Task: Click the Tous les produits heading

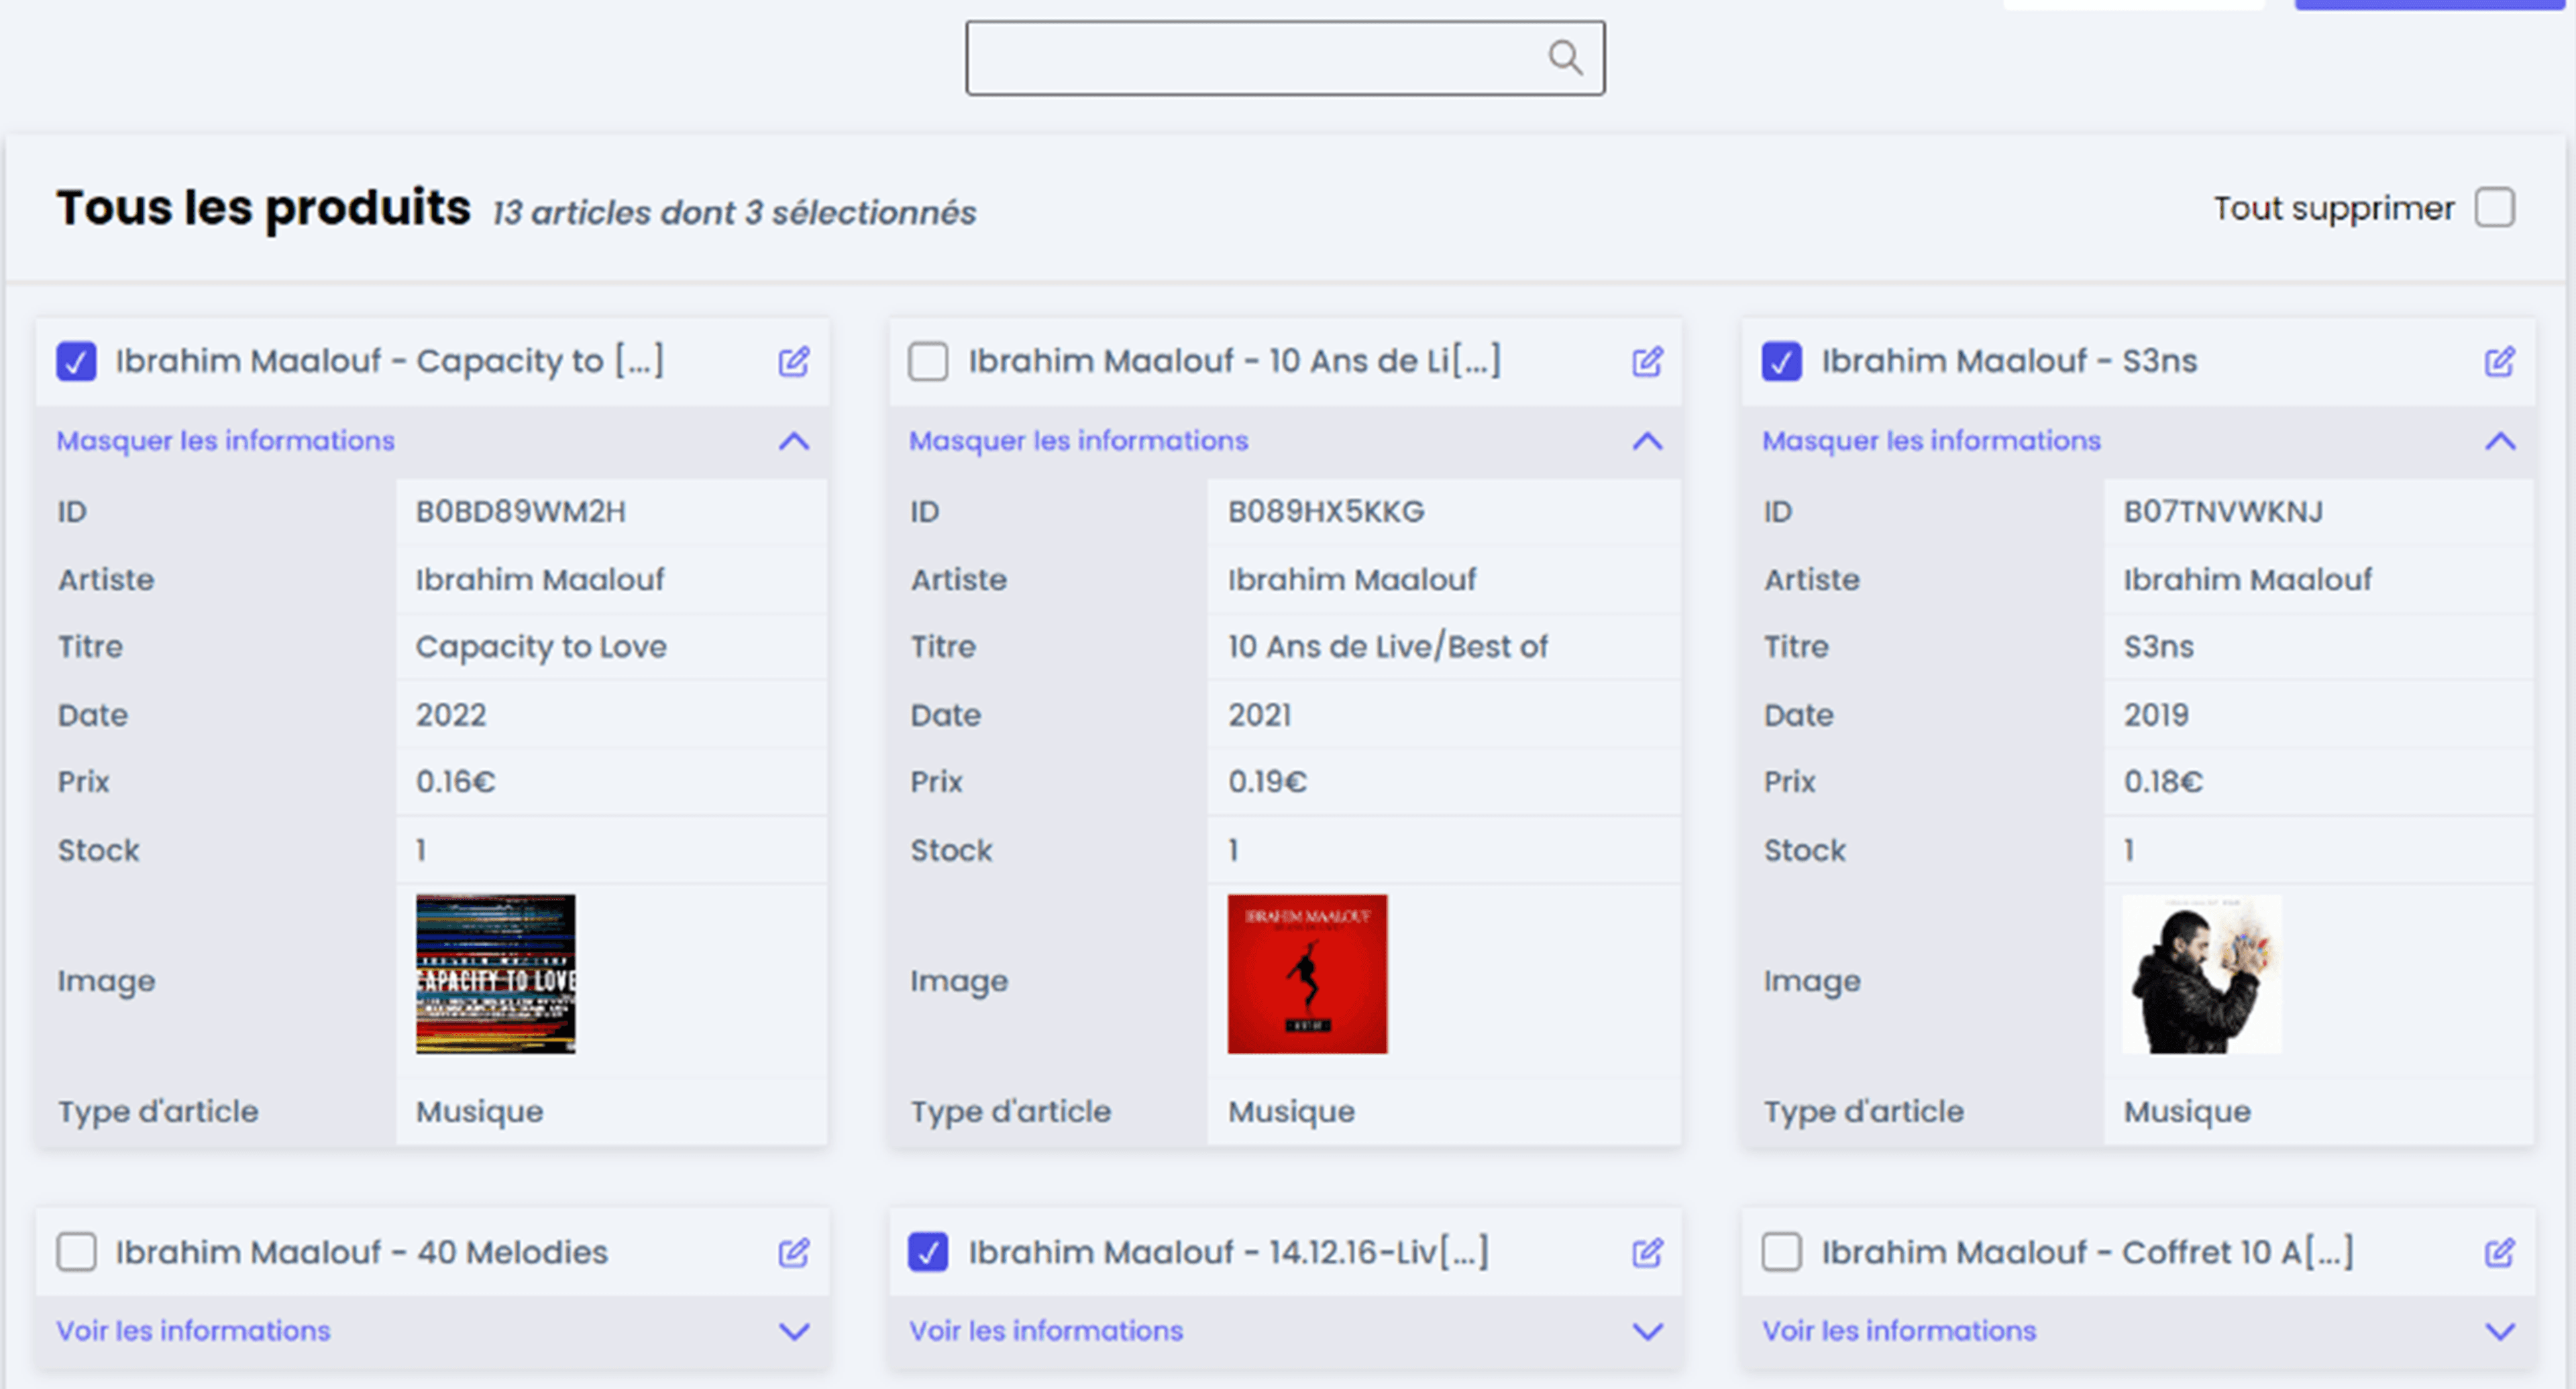Action: [264, 208]
